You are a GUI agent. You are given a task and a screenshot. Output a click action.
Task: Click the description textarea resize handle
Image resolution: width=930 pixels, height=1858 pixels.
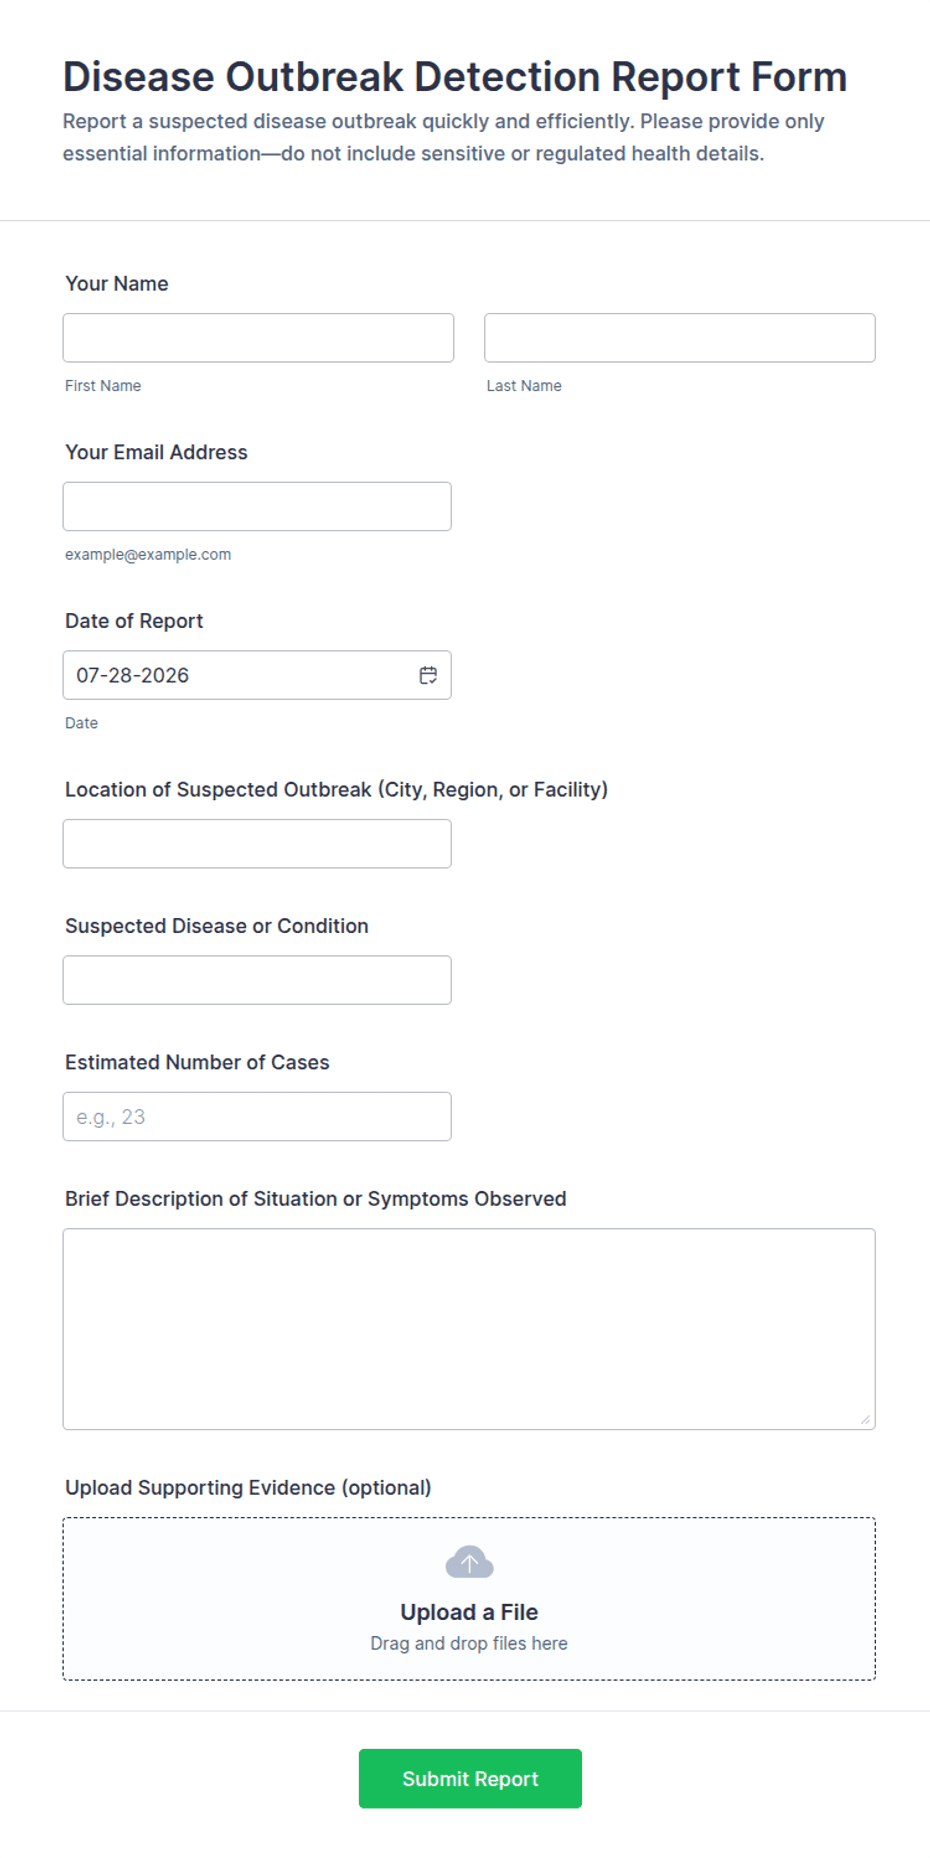(x=865, y=1419)
